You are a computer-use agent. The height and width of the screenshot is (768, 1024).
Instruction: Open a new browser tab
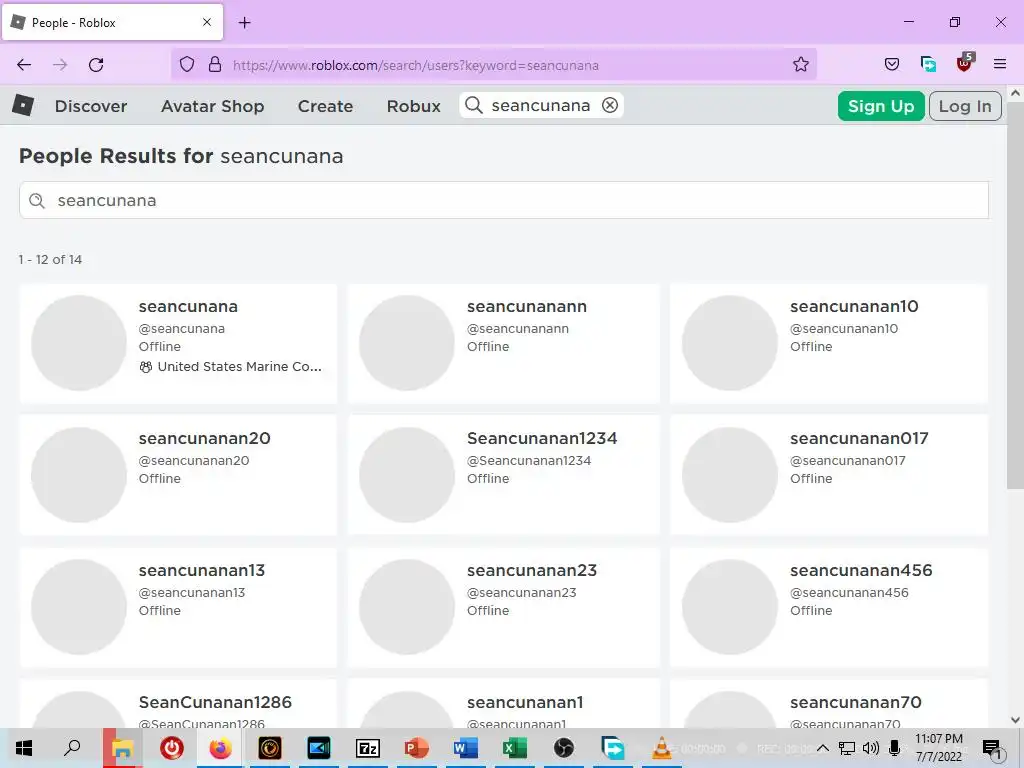pos(244,23)
